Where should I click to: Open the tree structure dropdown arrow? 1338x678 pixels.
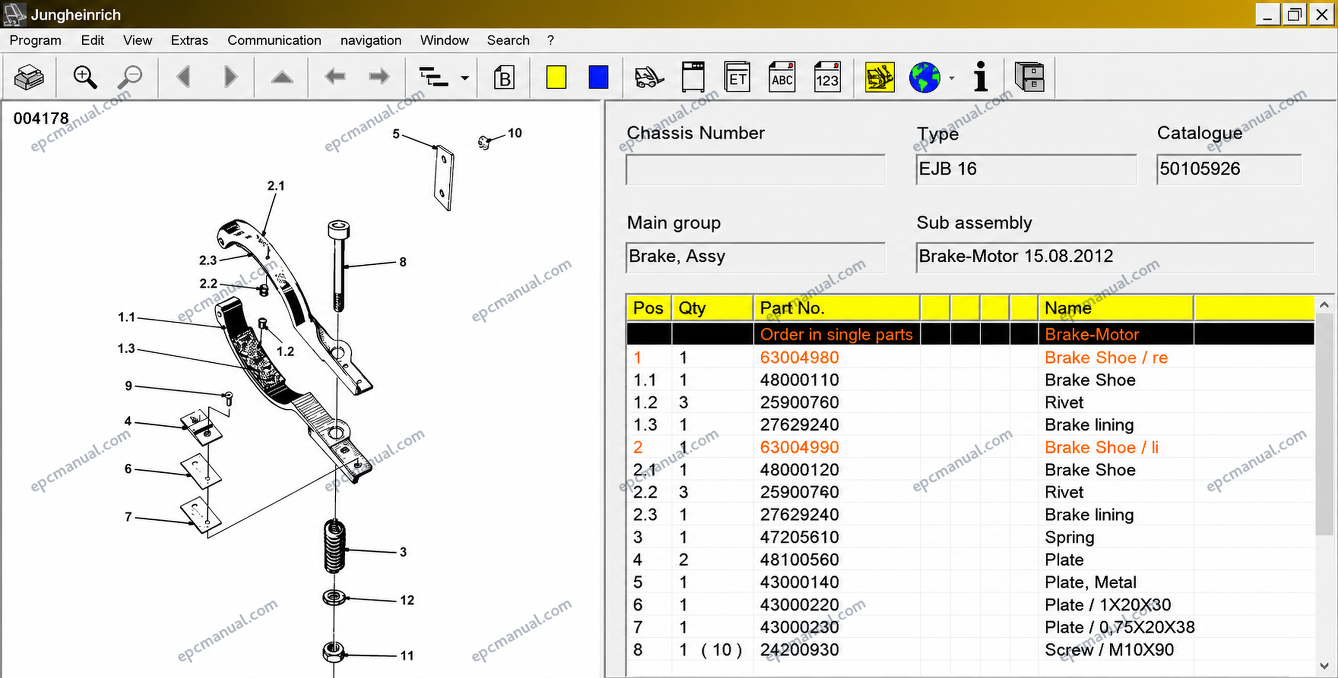point(465,78)
